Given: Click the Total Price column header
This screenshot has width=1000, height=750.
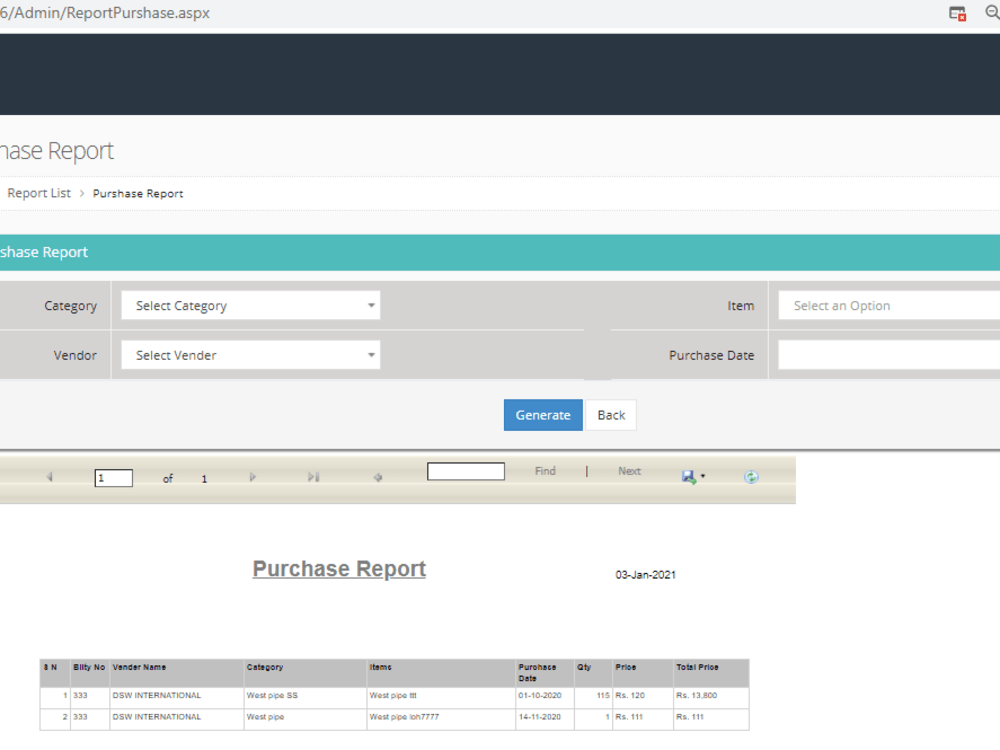Looking at the screenshot, I should pyautogui.click(x=697, y=667).
